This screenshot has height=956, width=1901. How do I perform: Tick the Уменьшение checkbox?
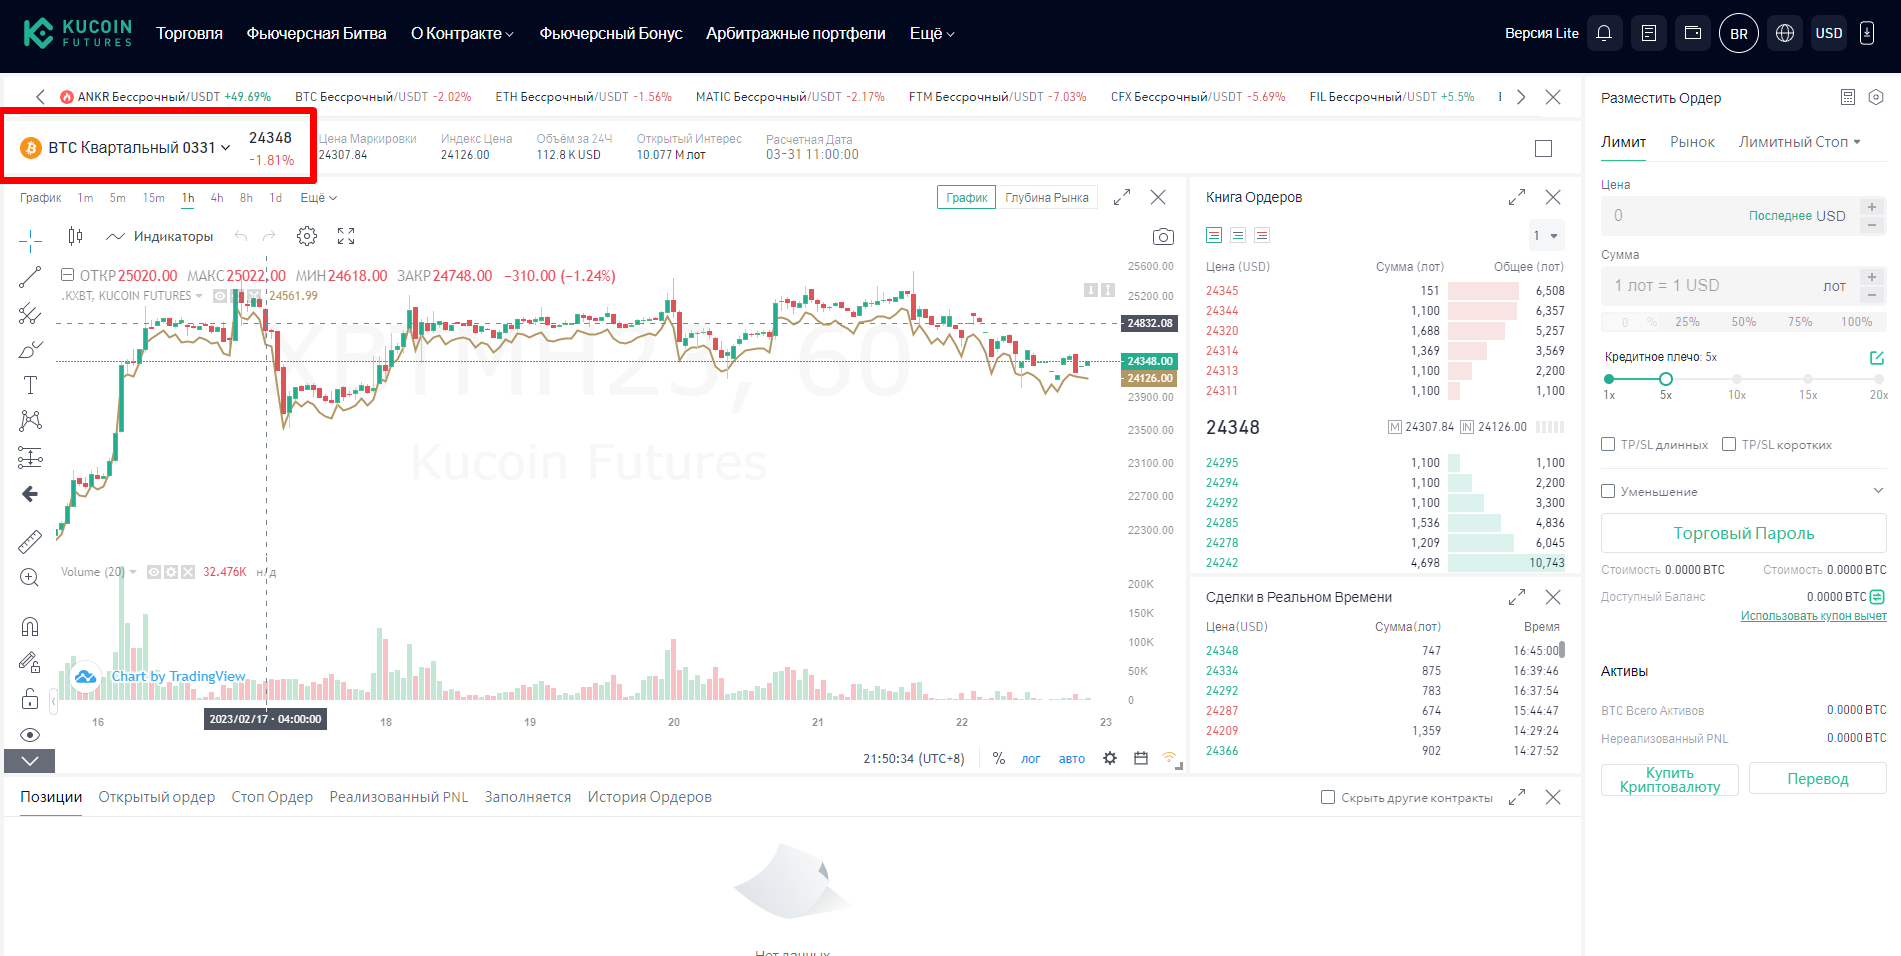(x=1608, y=491)
